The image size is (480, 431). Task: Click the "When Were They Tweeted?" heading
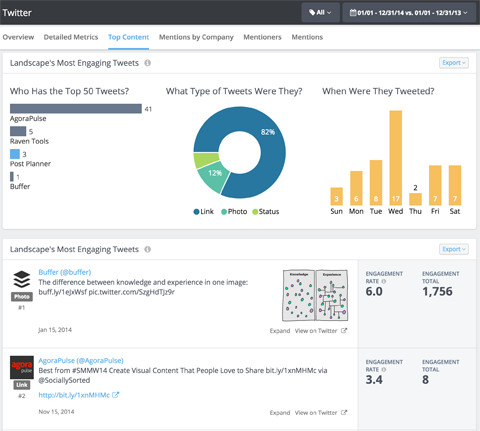(x=378, y=91)
